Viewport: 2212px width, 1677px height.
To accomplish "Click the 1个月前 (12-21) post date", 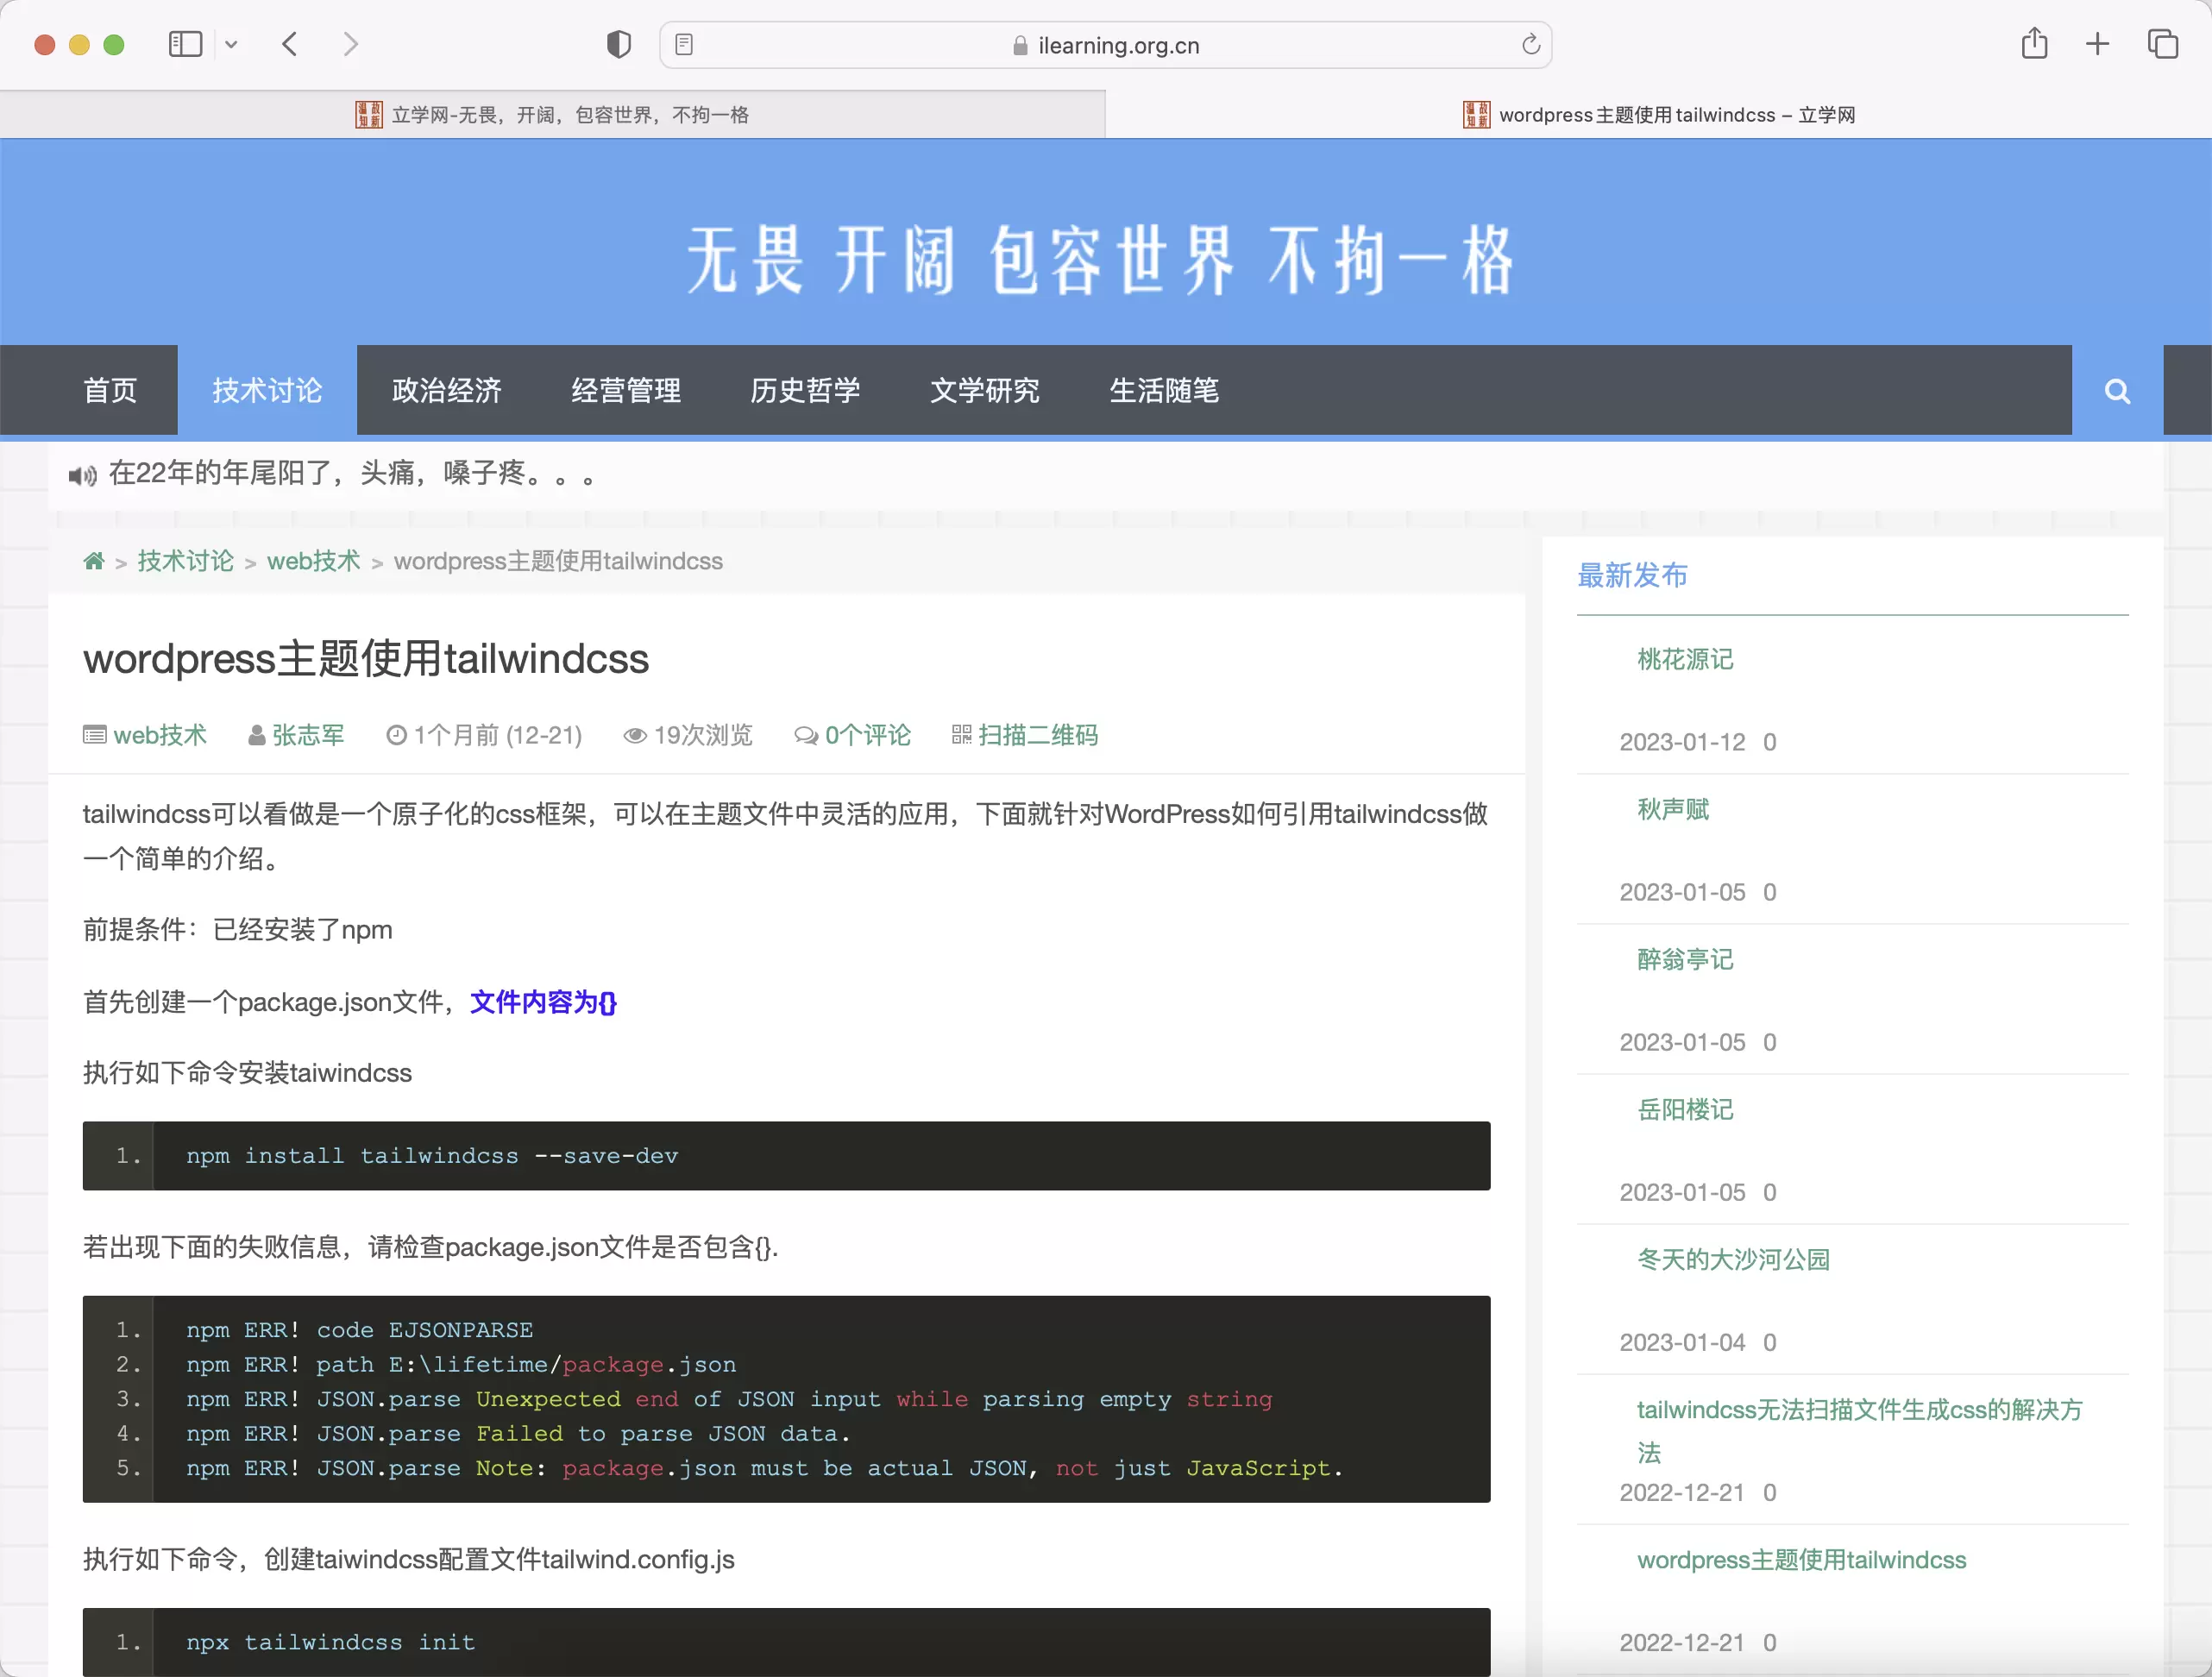I will [497, 735].
